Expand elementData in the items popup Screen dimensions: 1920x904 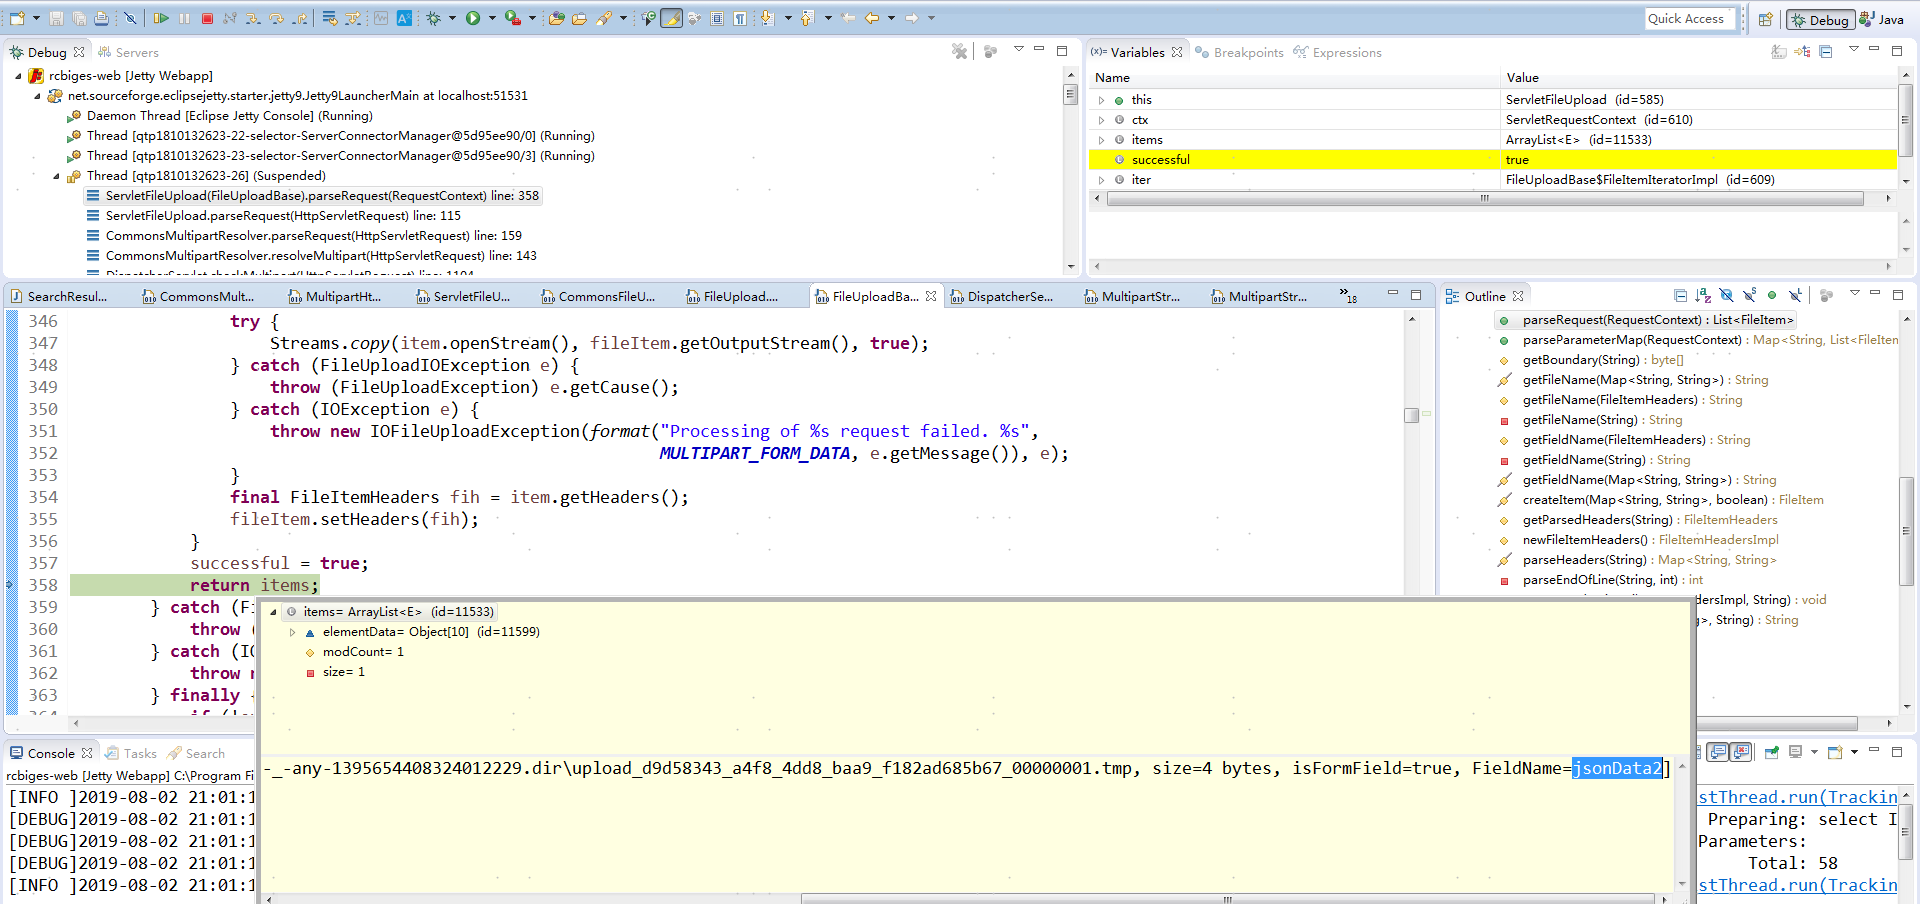(x=292, y=632)
